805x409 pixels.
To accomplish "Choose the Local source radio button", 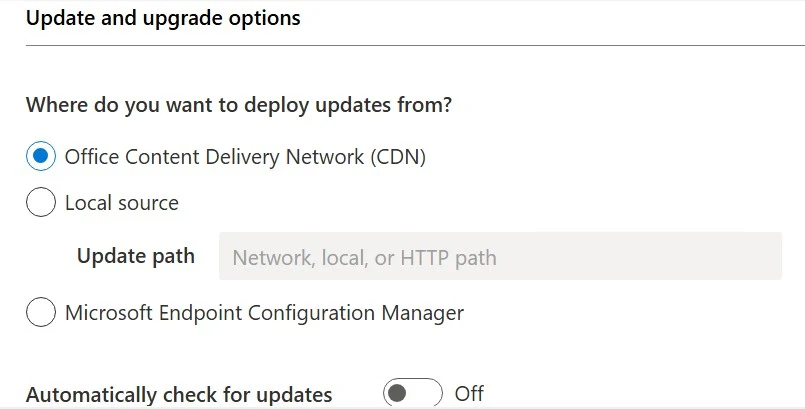I will coord(41,203).
